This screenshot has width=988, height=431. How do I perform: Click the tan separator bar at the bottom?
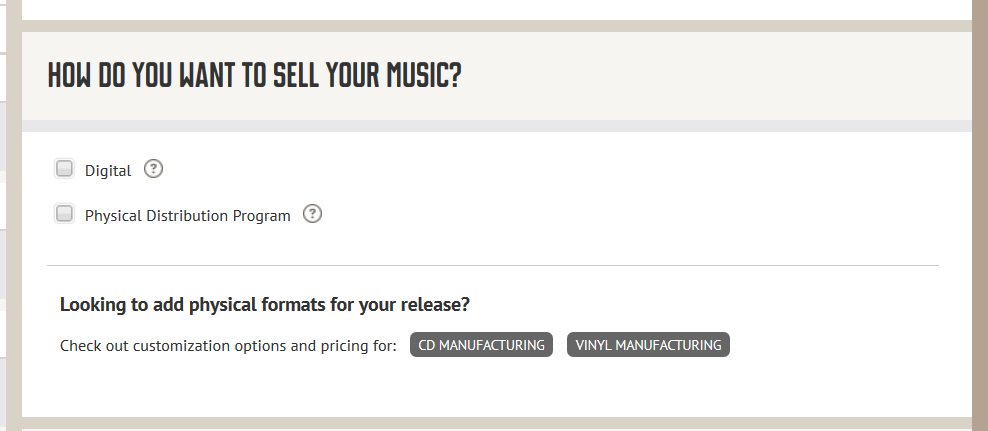coord(497,423)
